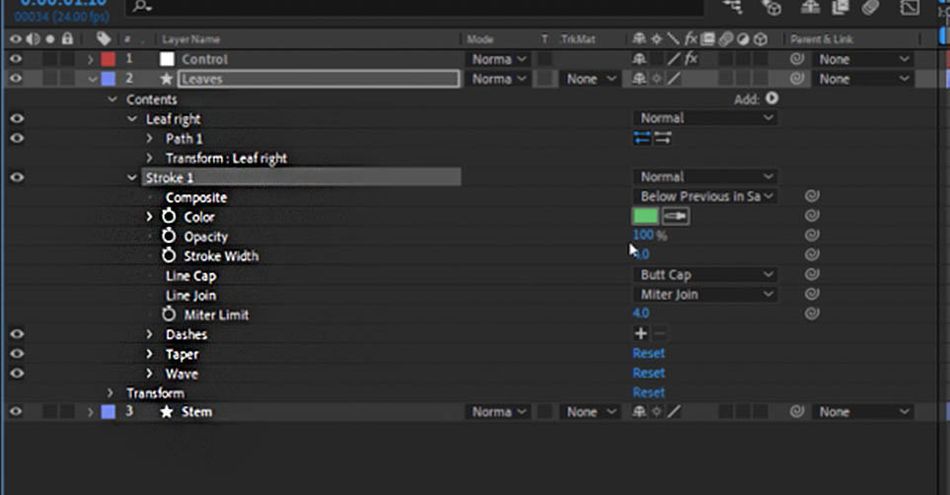Click the first Path 1 direction icon

(642, 138)
